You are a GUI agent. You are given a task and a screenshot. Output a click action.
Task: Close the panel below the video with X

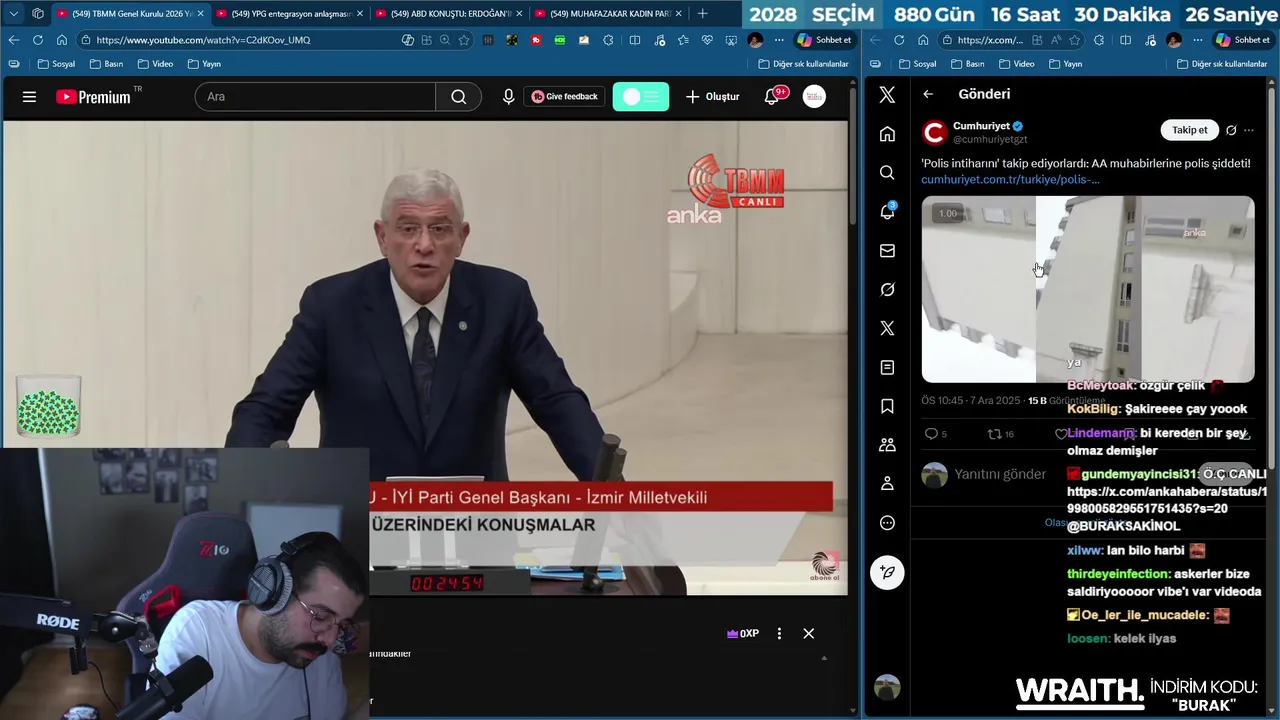[808, 633]
